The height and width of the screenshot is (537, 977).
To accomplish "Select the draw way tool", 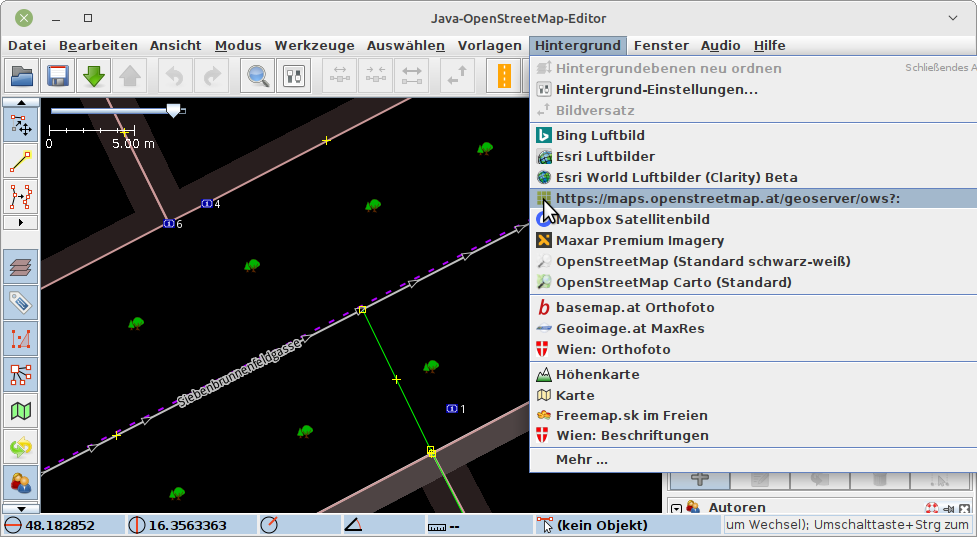I will pos(21,160).
